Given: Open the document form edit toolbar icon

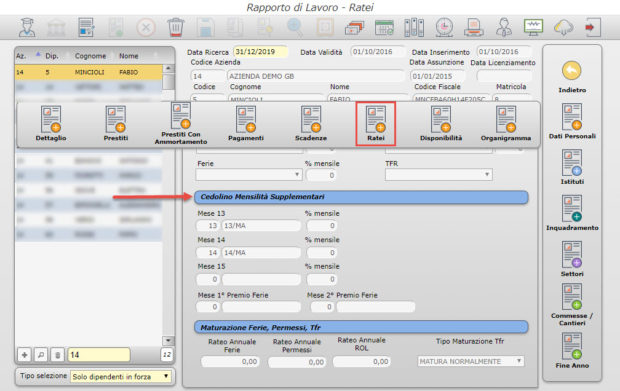Looking at the screenshot, I should [86, 28].
